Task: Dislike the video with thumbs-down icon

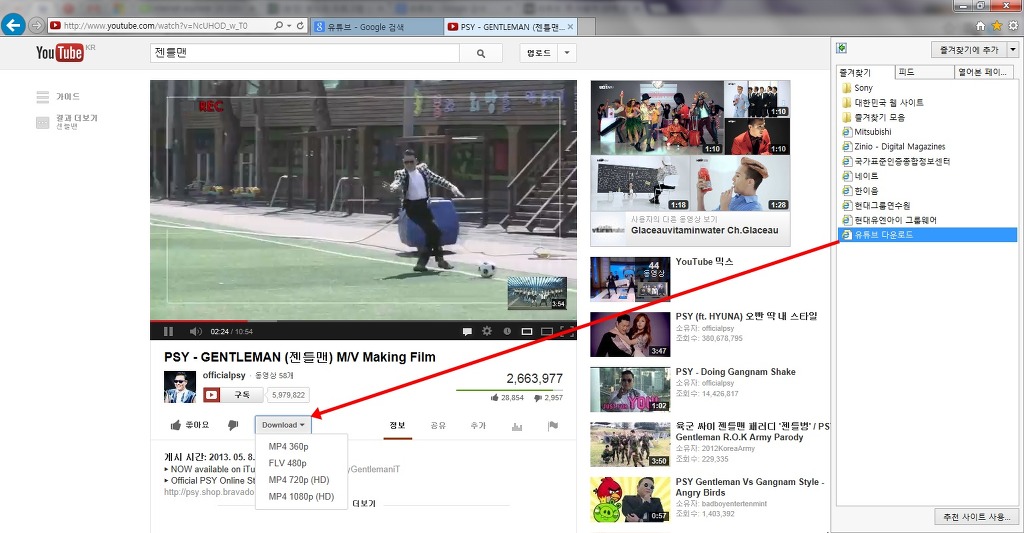Action: 233,425
